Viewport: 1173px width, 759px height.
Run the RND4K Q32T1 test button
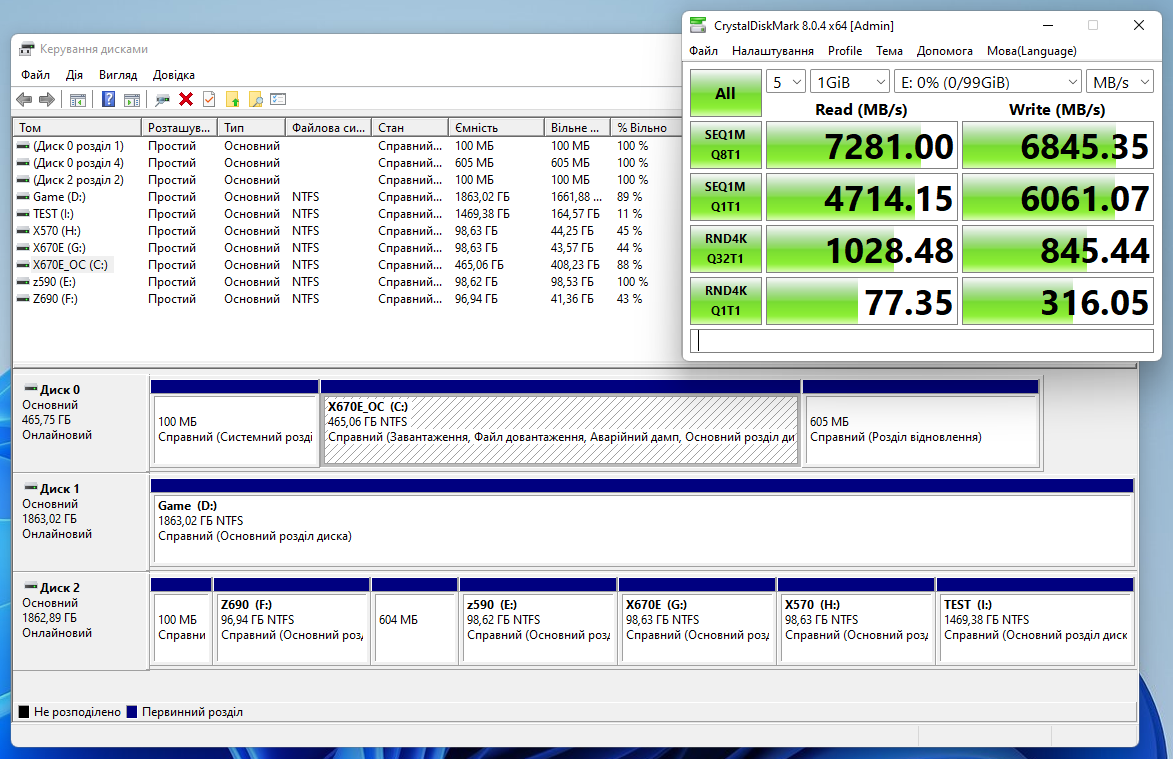coord(725,250)
